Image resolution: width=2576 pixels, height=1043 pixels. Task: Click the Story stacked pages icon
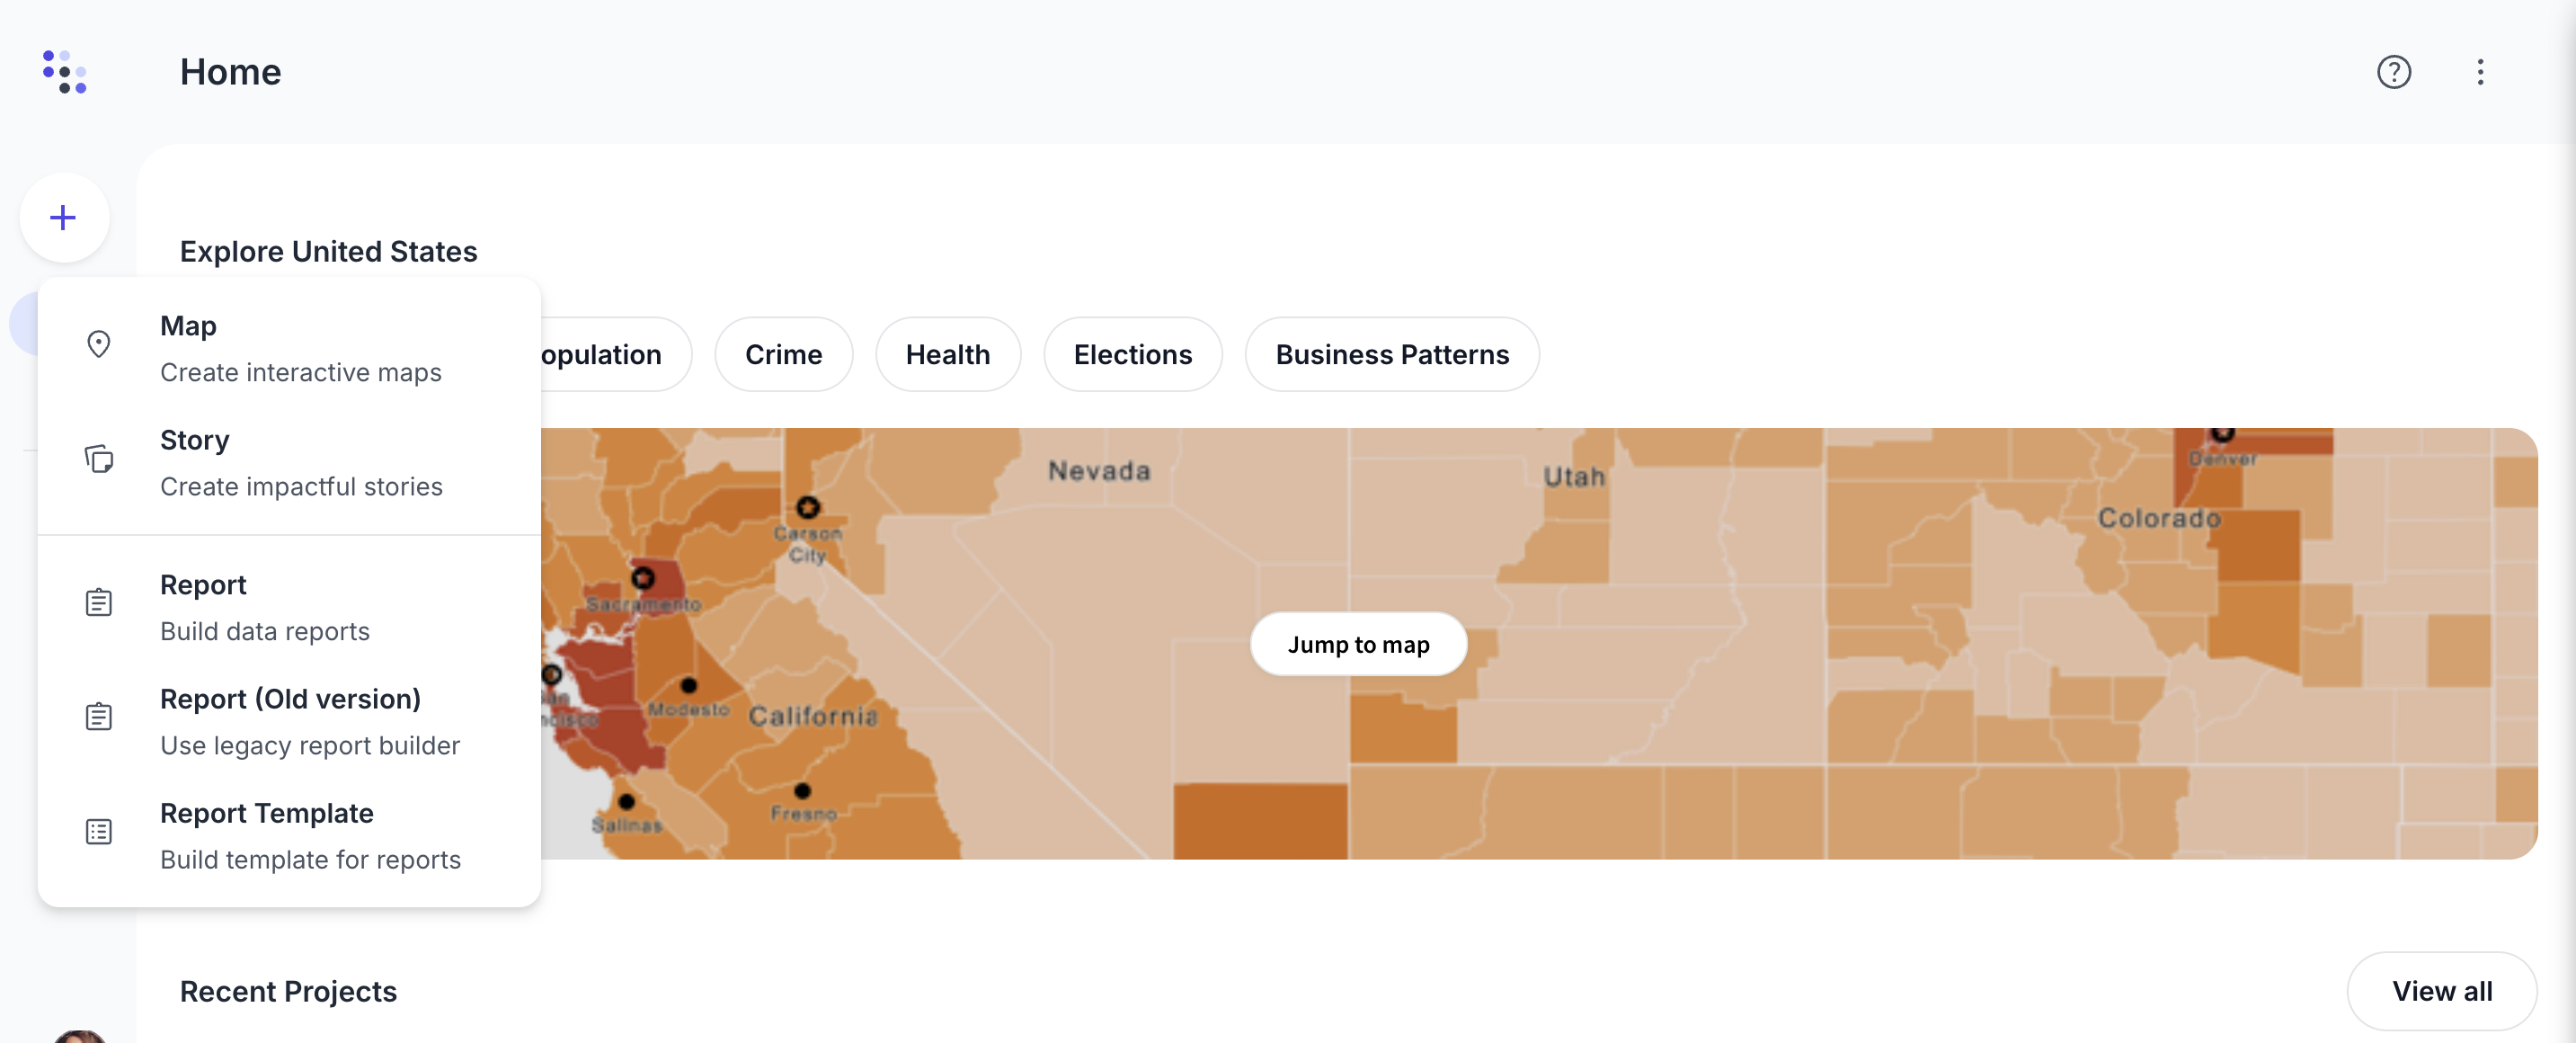tap(98, 459)
